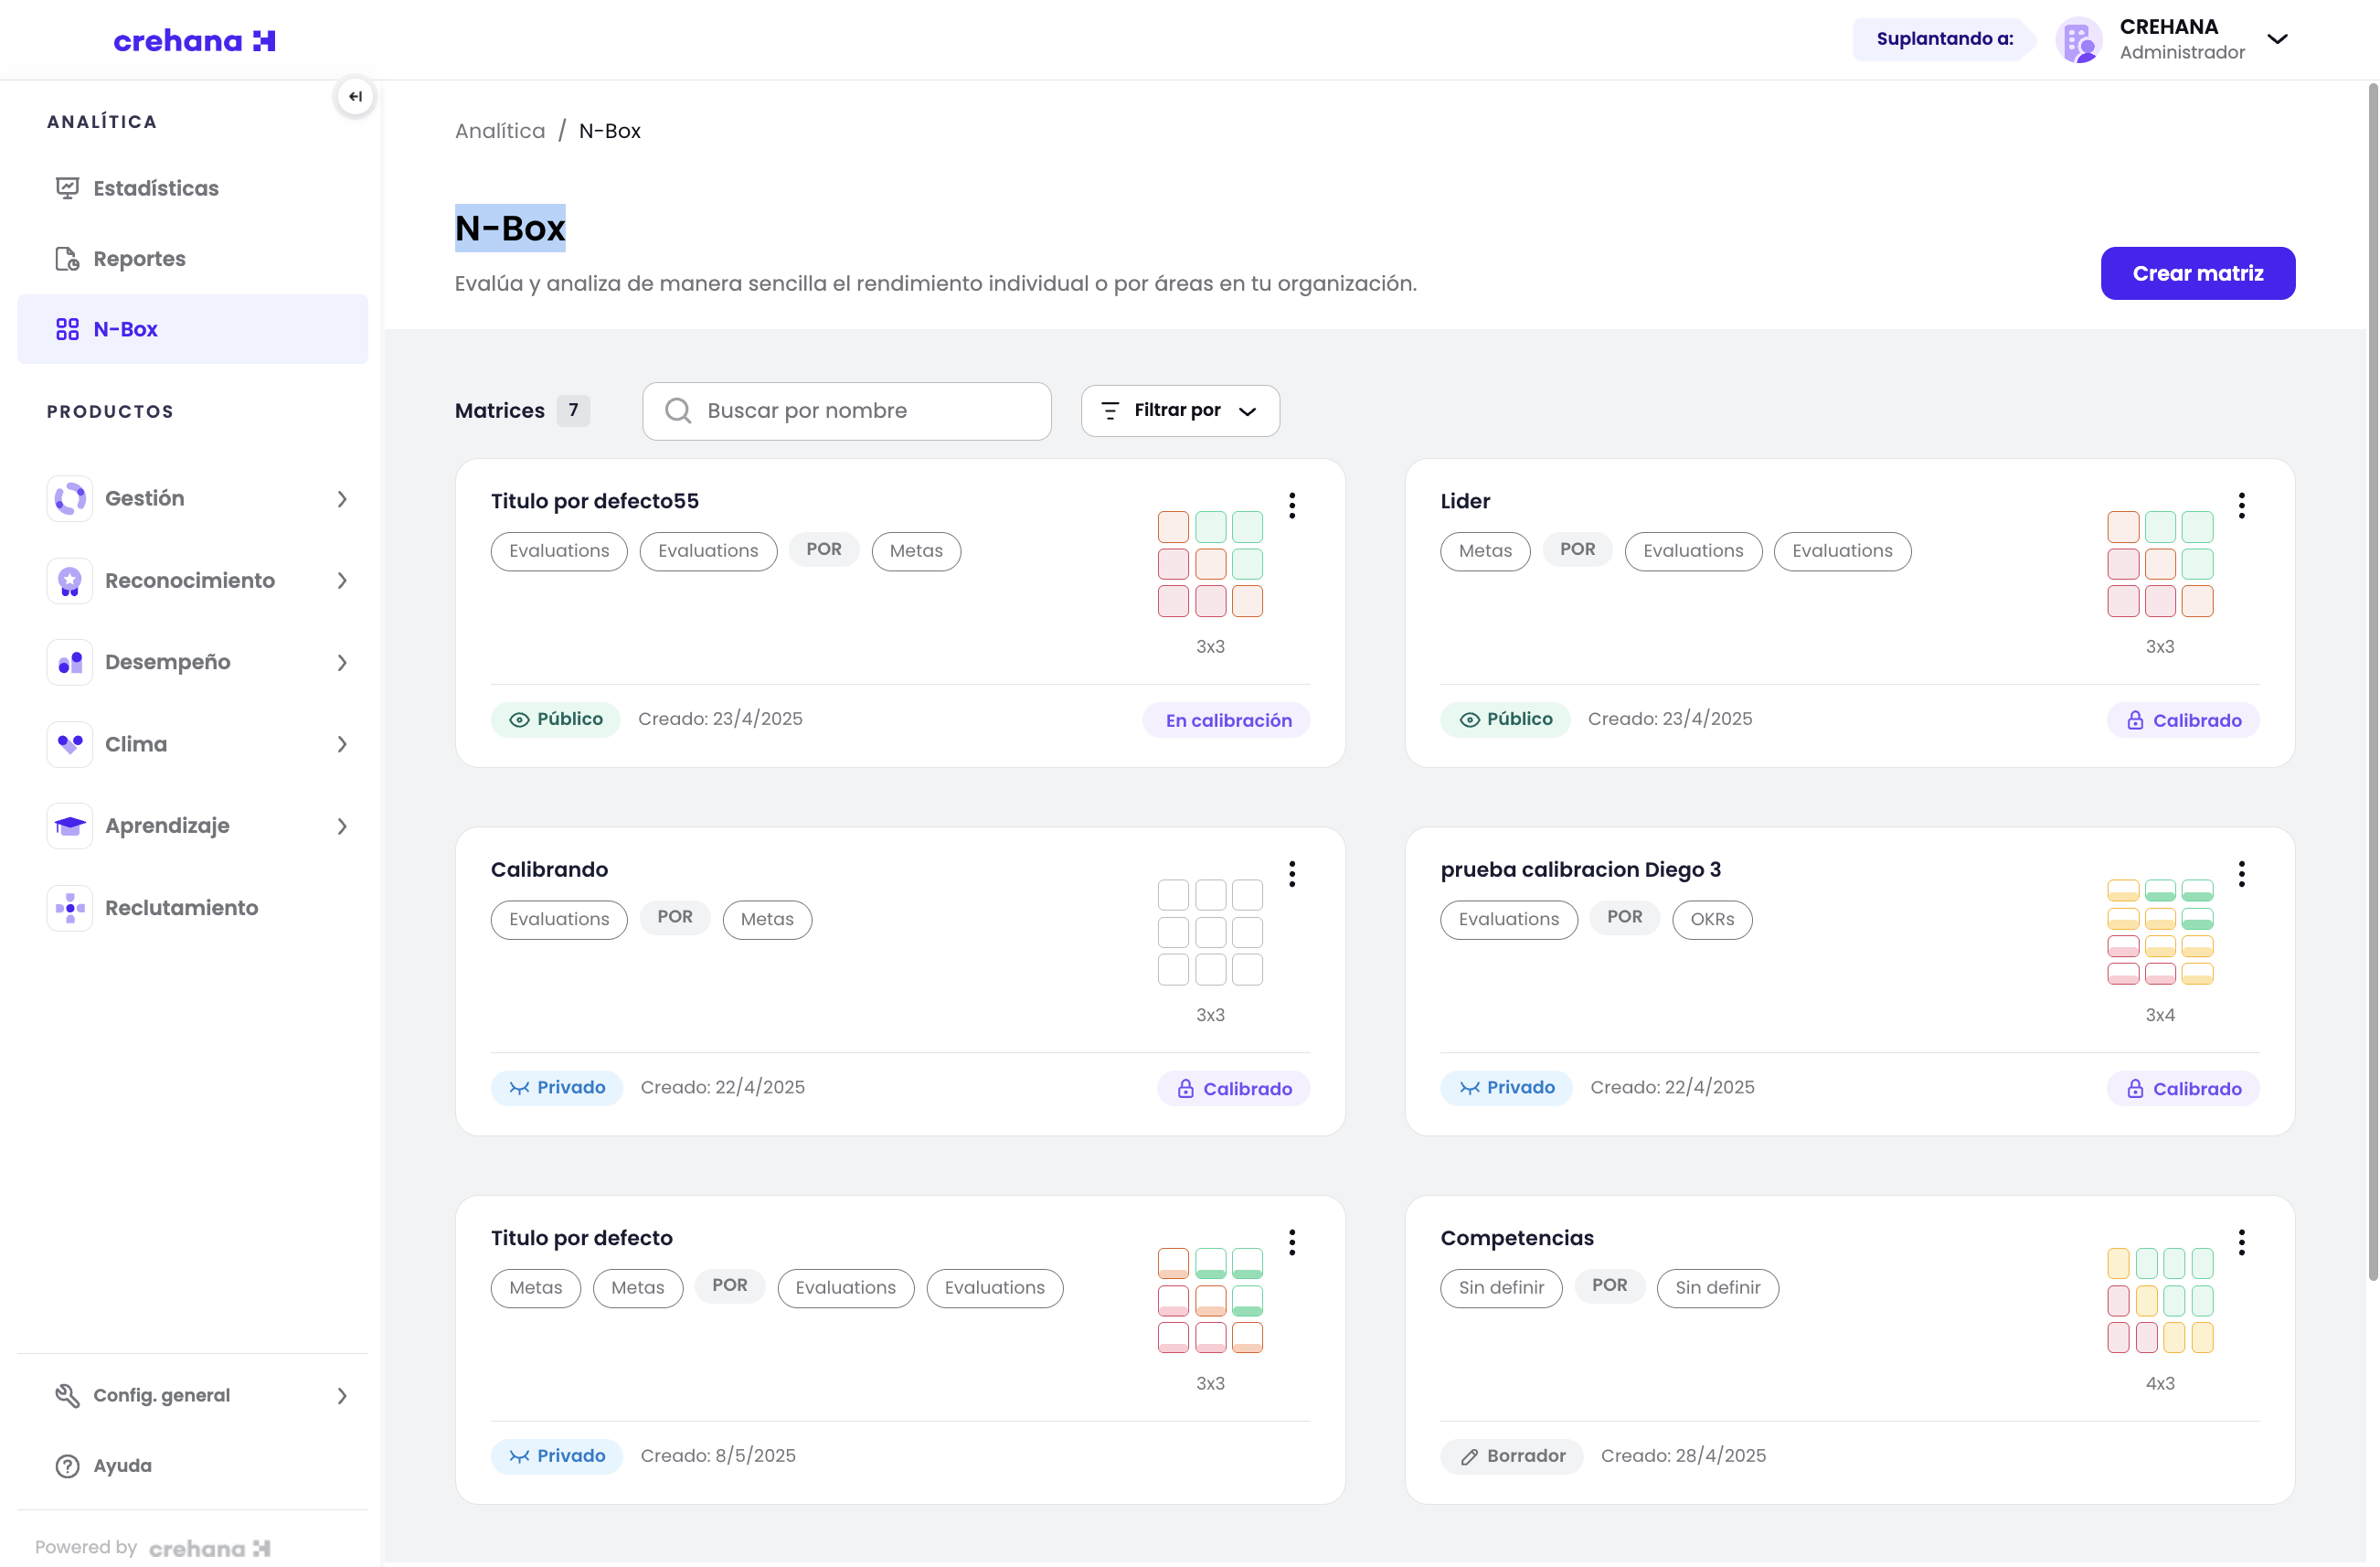
Task: Click the Privado badge created 8/5/2025
Action: 557,1456
